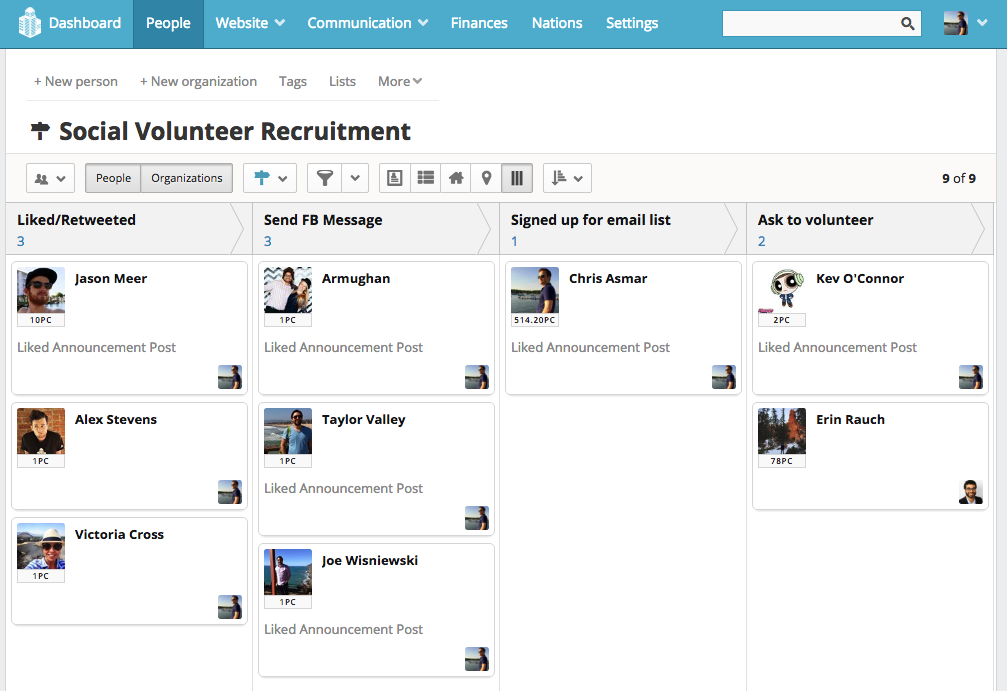Image resolution: width=1007 pixels, height=691 pixels.
Task: Click Victoria Cross profile photo
Action: click(x=41, y=547)
